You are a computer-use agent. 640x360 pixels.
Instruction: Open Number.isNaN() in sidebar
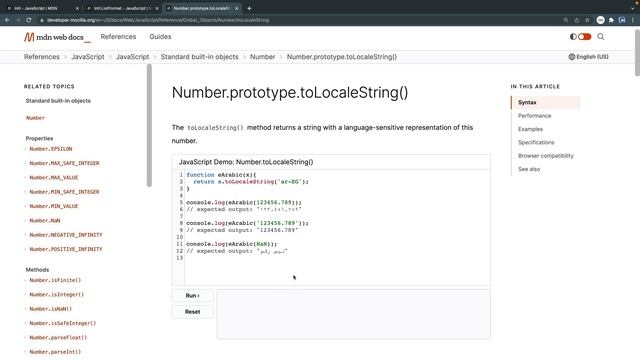(x=50, y=309)
